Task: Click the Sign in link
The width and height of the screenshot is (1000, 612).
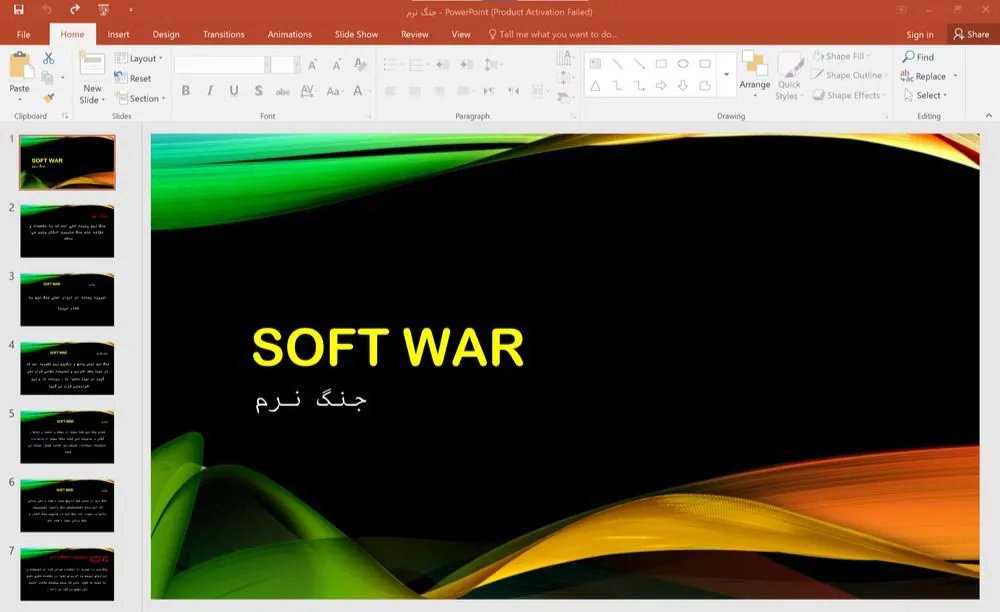Action: pos(919,33)
